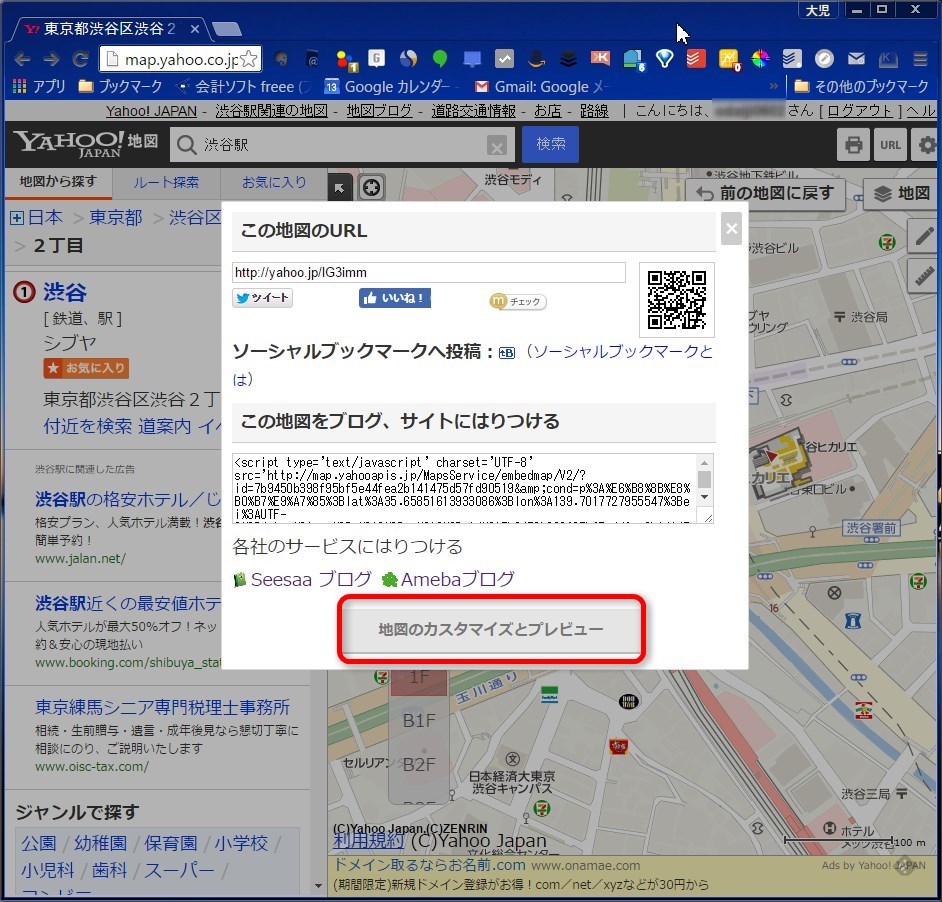
Task: Open the Google カレンダー bookmark
Action: (x=388, y=87)
